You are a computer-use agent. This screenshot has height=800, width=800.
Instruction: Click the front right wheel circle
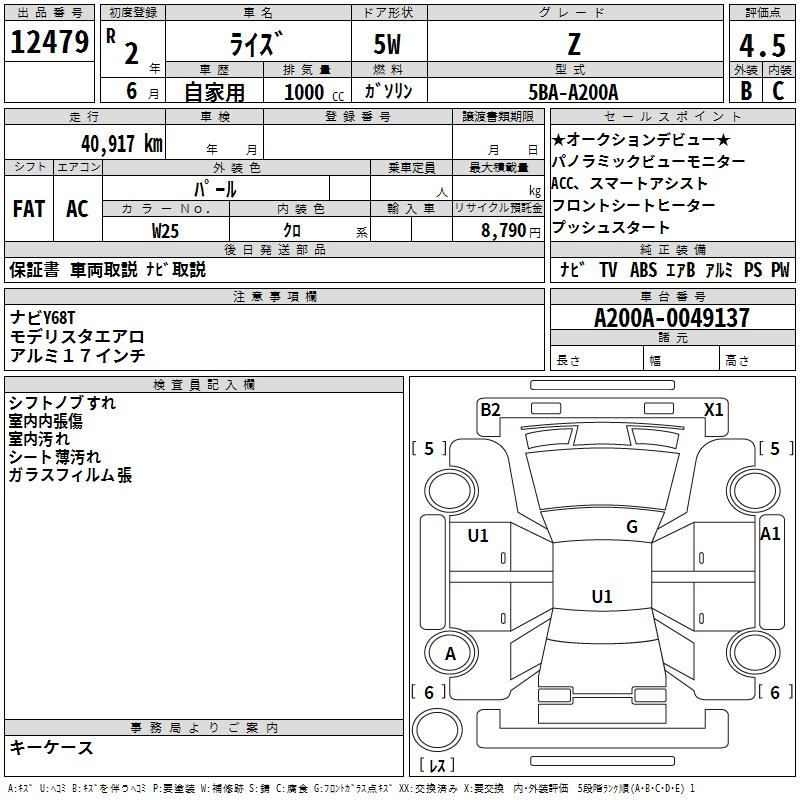pos(753,490)
